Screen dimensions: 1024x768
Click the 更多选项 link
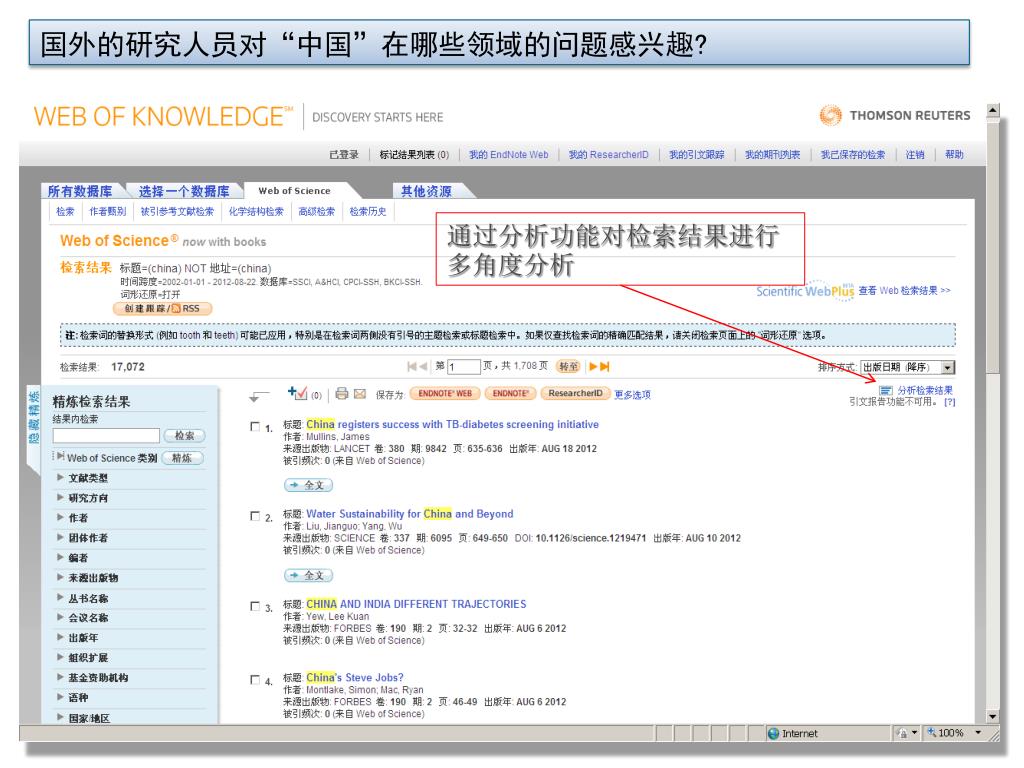(x=632, y=394)
